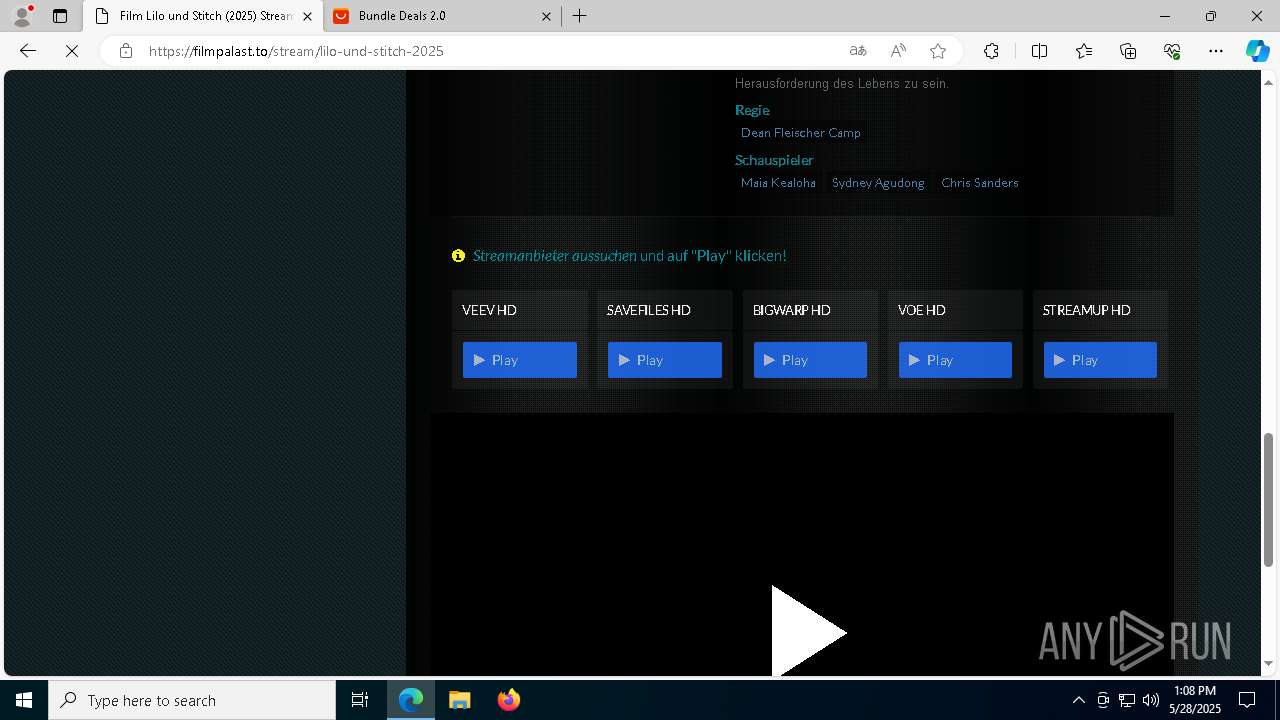Activate the Read aloud icon
The image size is (1280, 720).
(898, 51)
